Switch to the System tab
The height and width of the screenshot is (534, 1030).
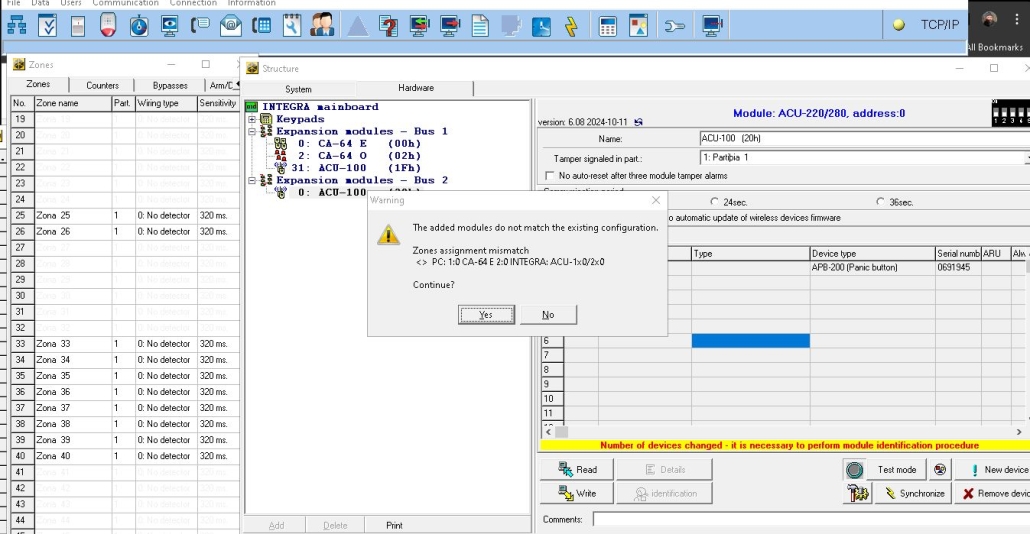(x=298, y=89)
